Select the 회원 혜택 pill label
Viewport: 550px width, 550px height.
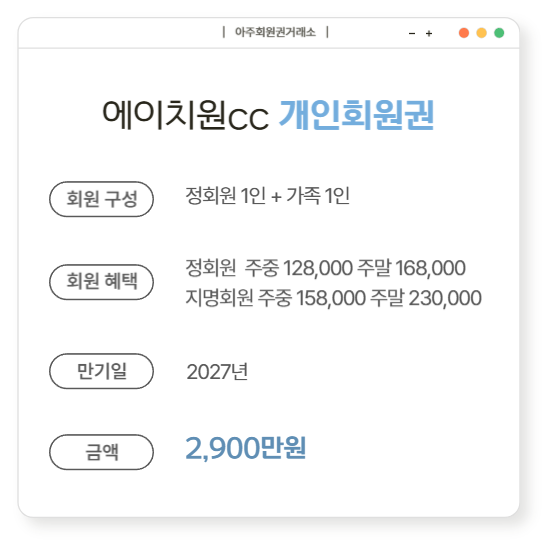click(101, 282)
